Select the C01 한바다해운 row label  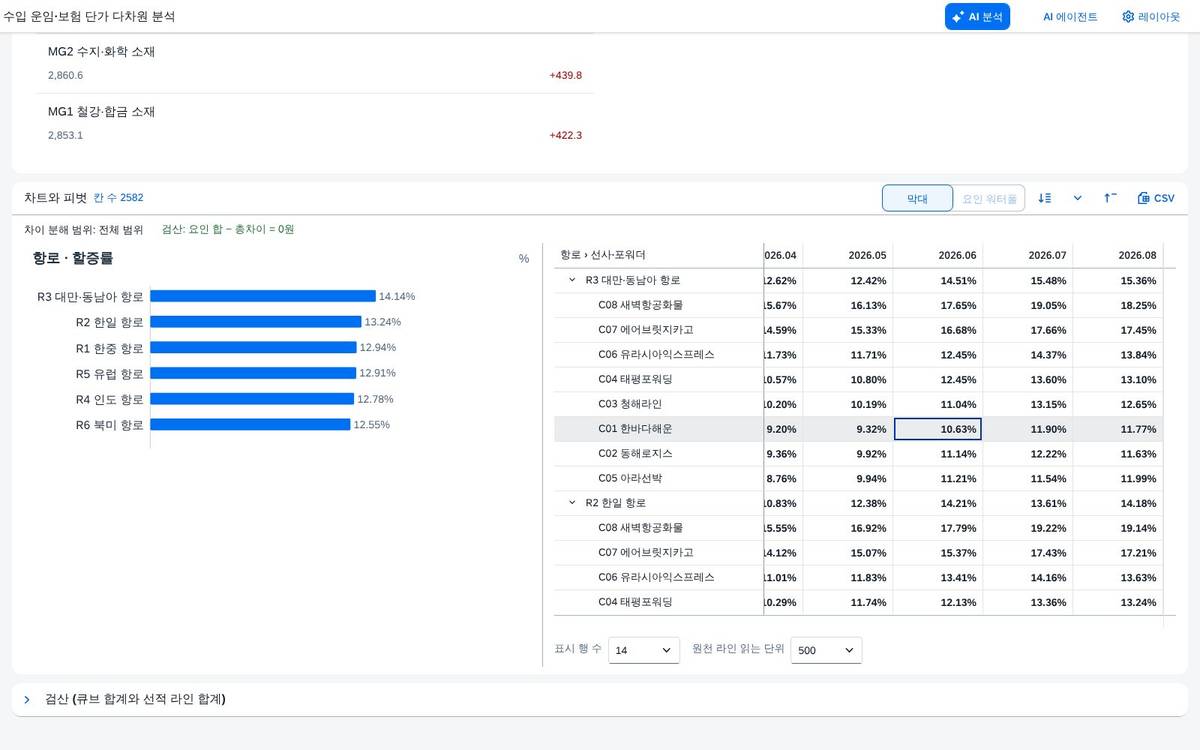click(x=635, y=429)
